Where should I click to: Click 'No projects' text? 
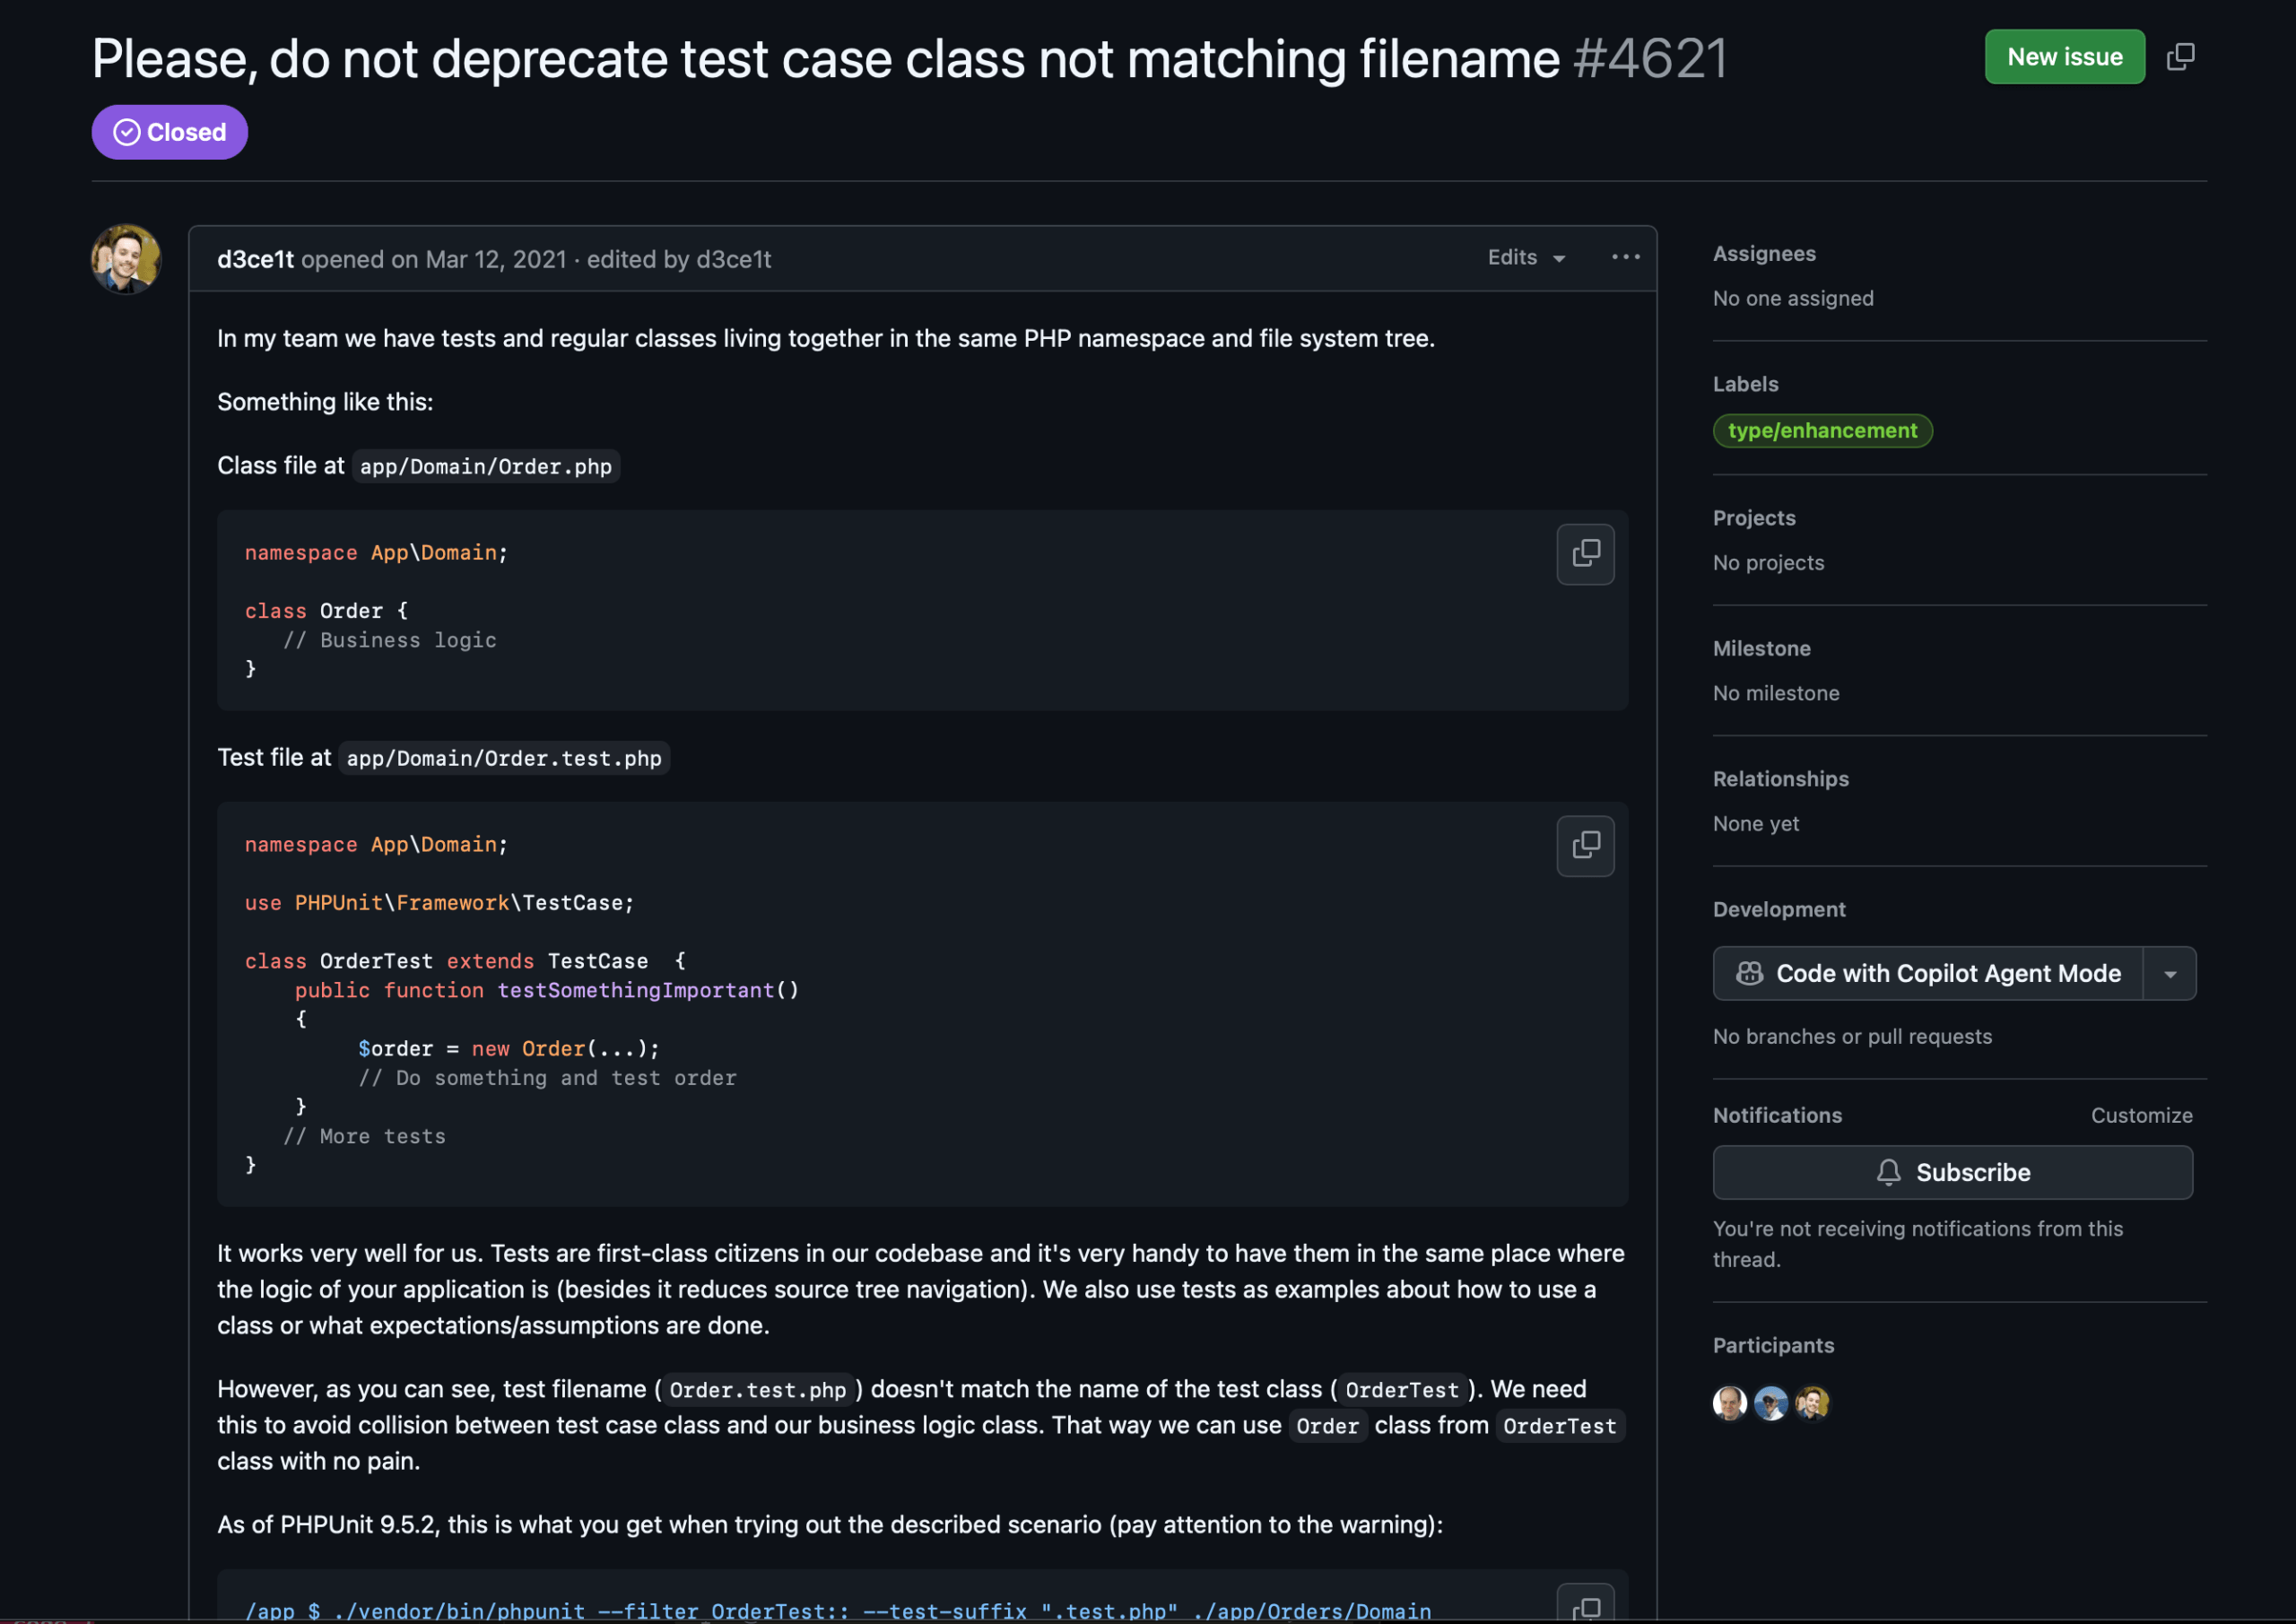tap(1768, 563)
